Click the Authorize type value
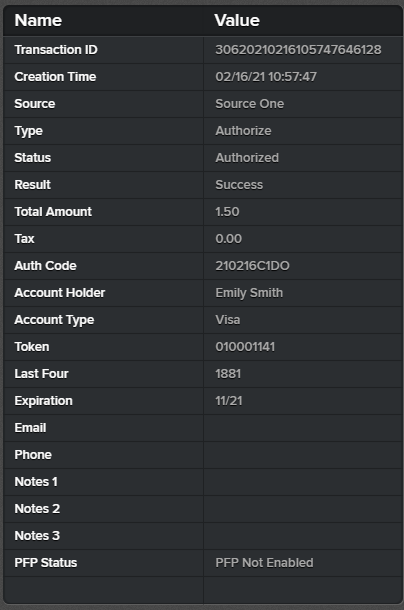The height and width of the screenshot is (610, 404). (243, 131)
